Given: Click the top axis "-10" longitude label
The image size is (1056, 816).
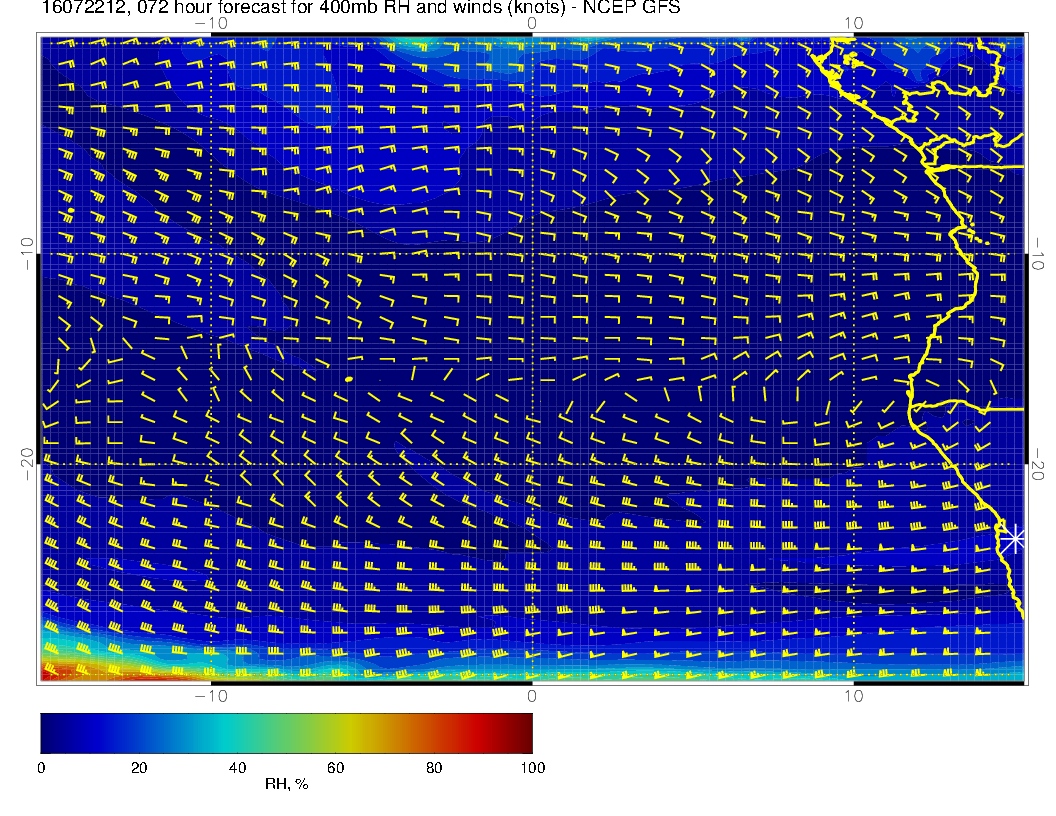Looking at the screenshot, I should pos(210,22).
